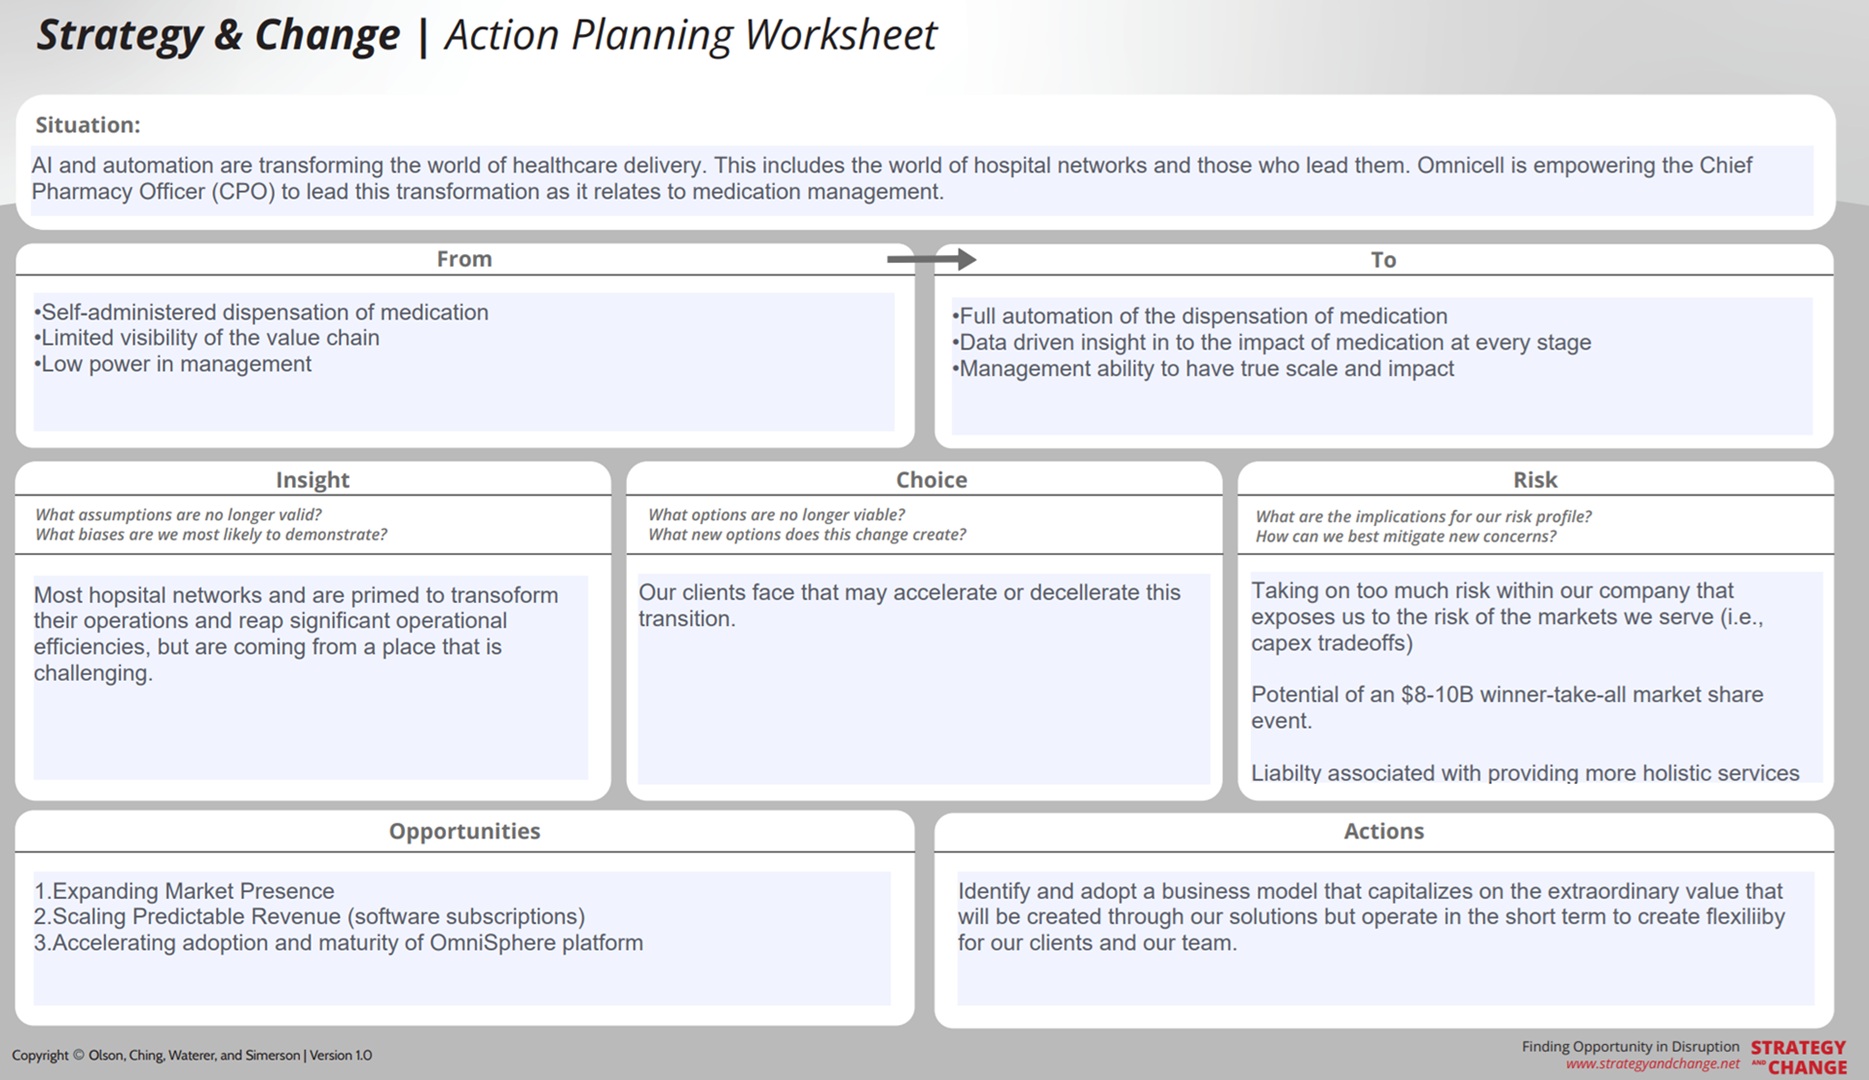Click the Insight section header
Image resolution: width=1869 pixels, height=1080 pixels.
point(313,479)
